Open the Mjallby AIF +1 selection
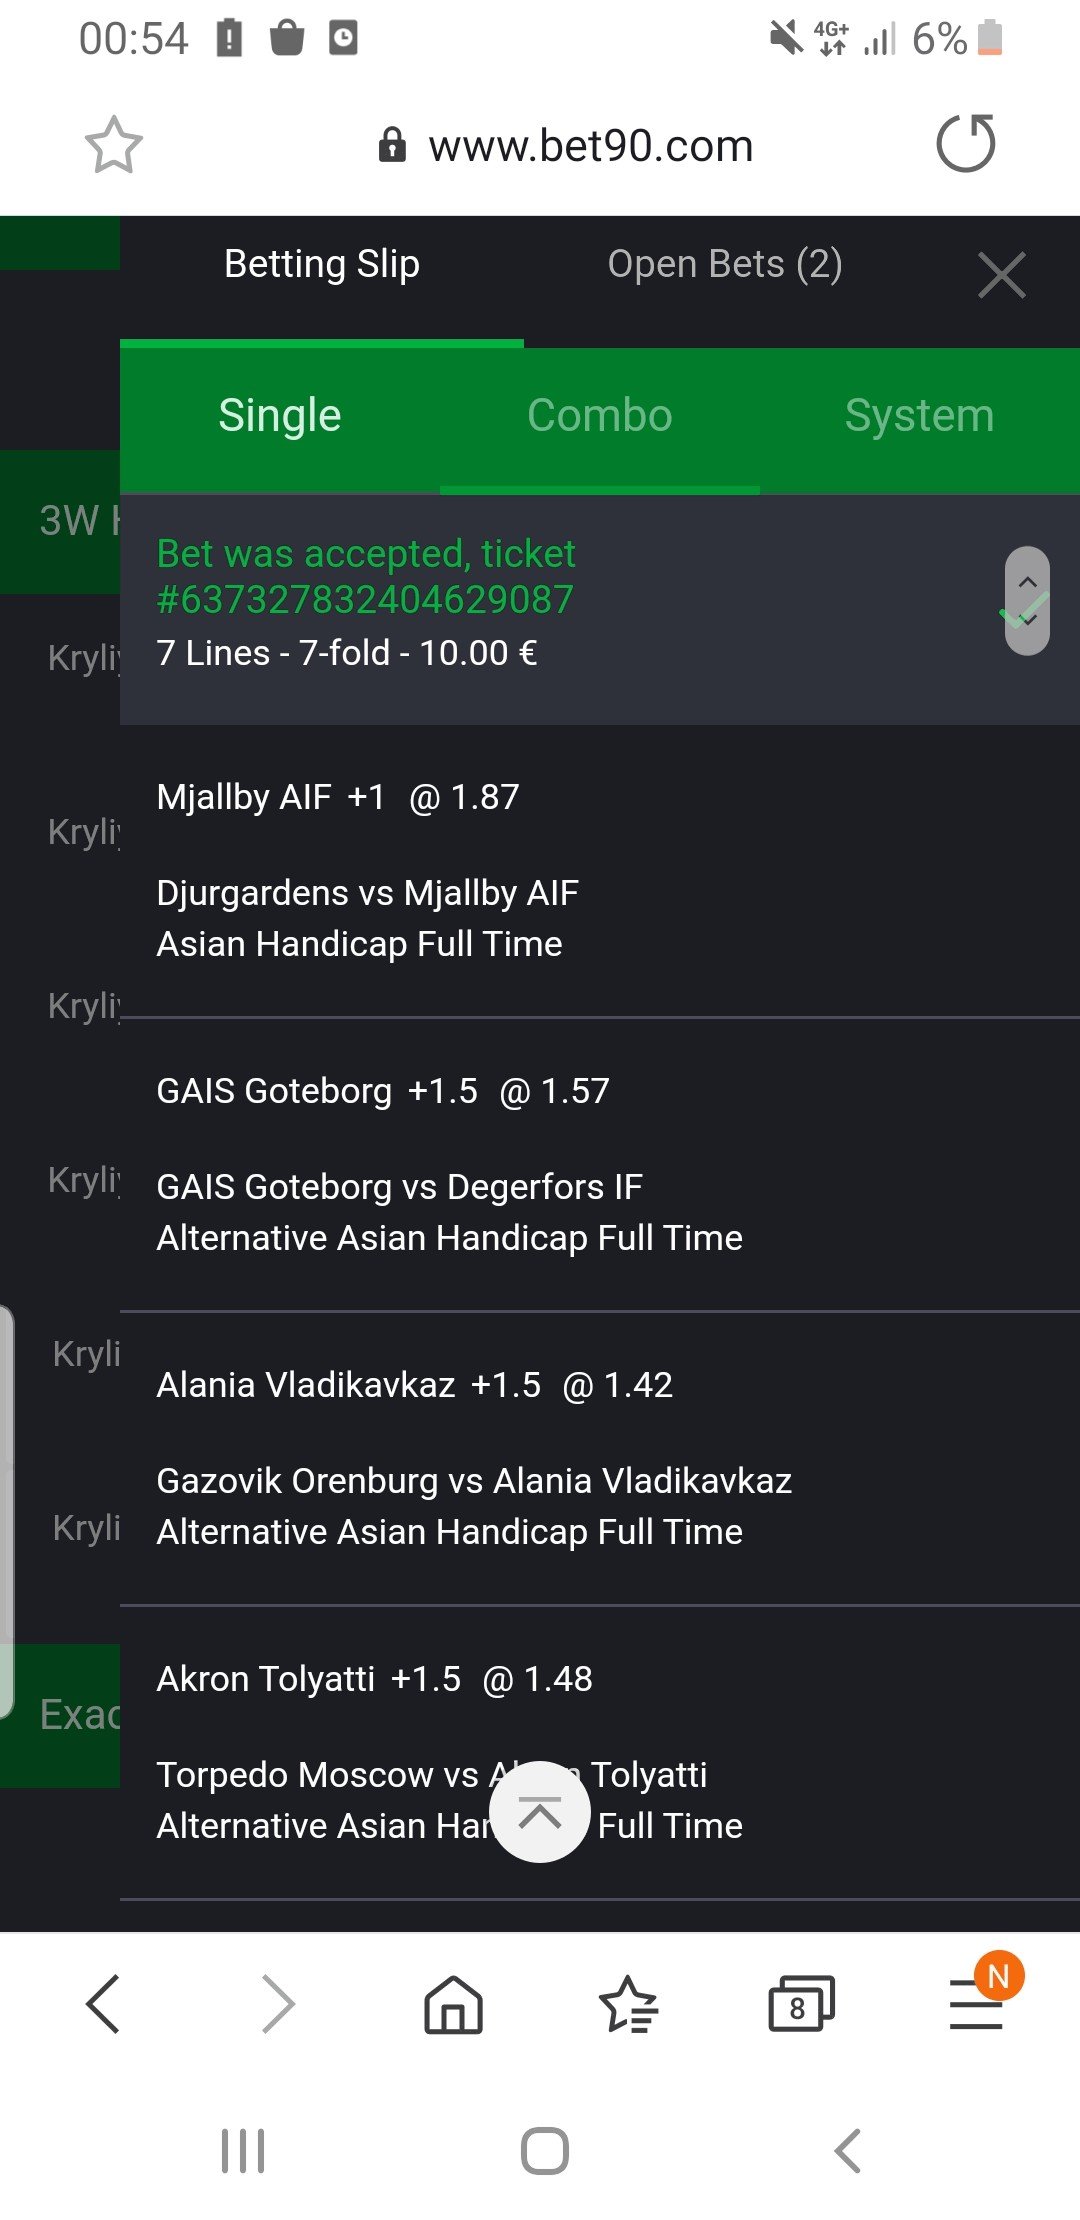This screenshot has height=2220, width=1080. (338, 797)
